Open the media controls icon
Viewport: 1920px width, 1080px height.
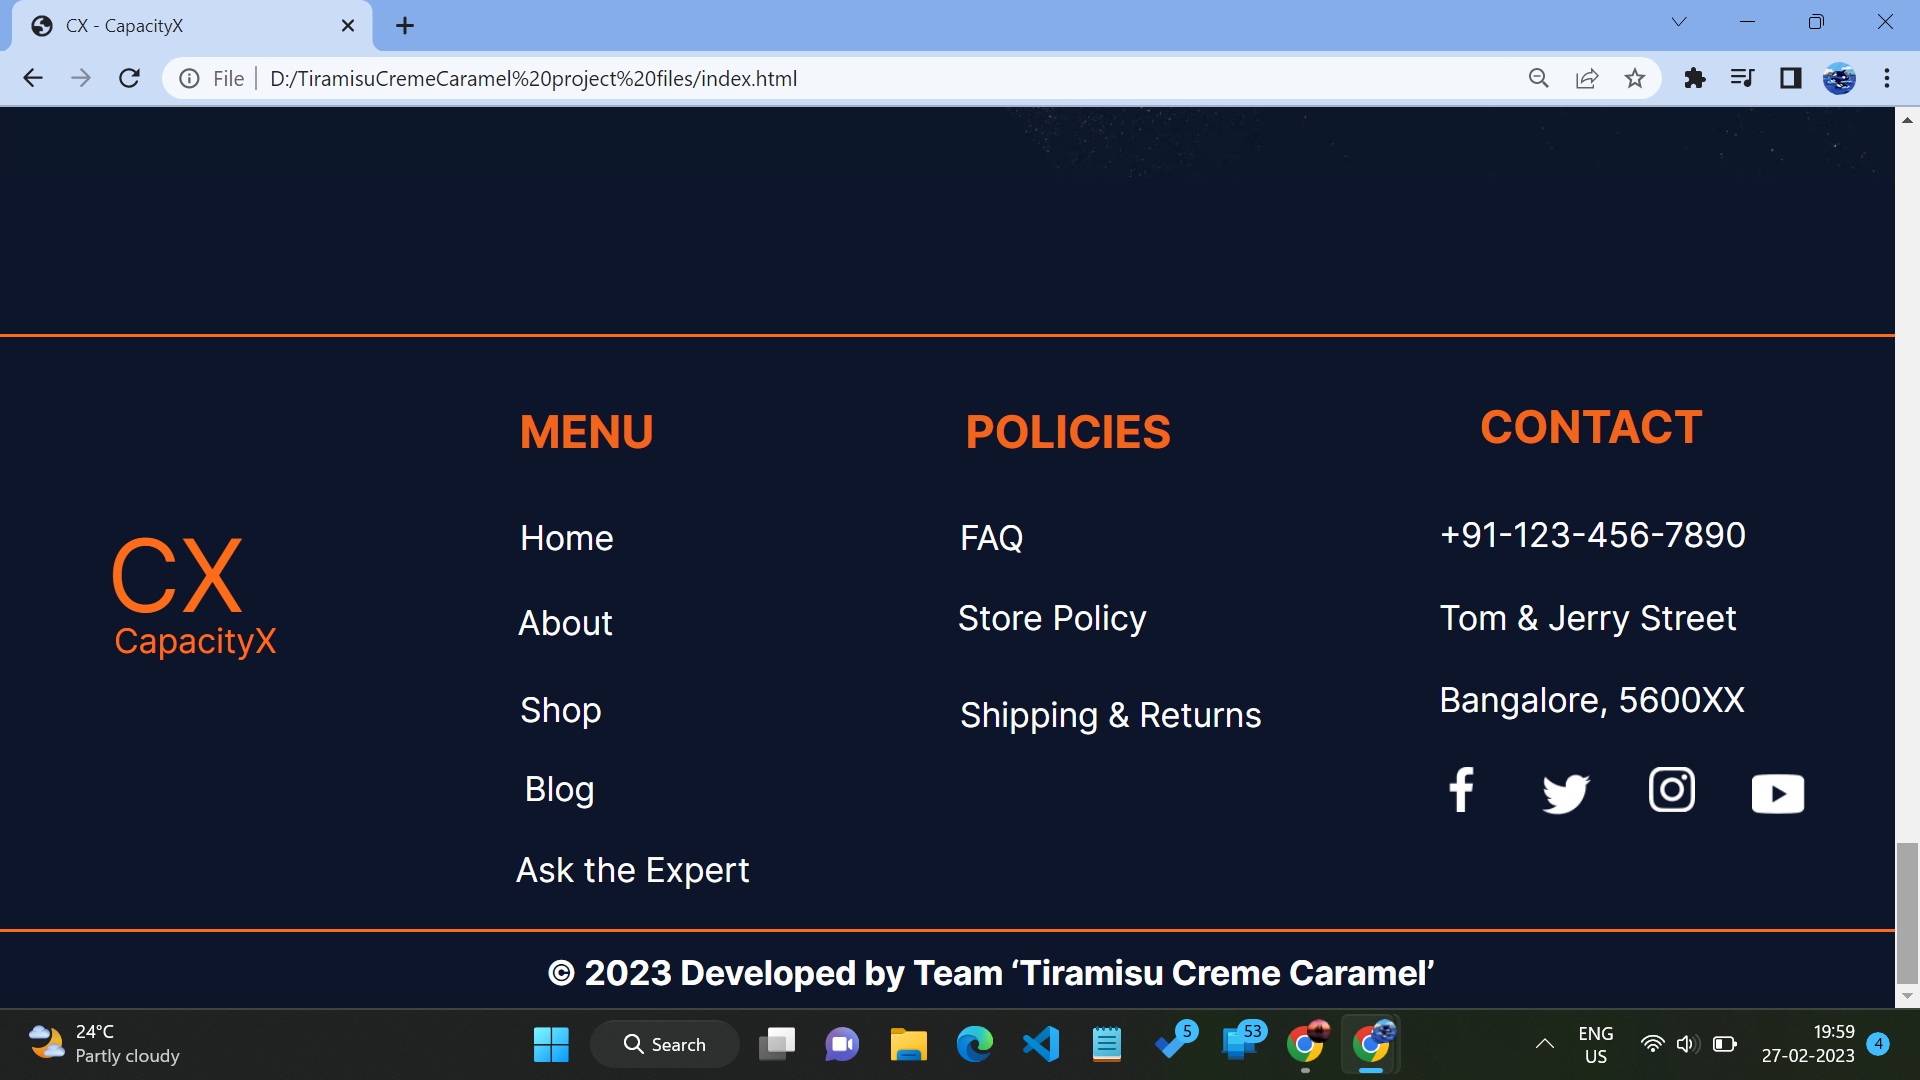pyautogui.click(x=1742, y=78)
